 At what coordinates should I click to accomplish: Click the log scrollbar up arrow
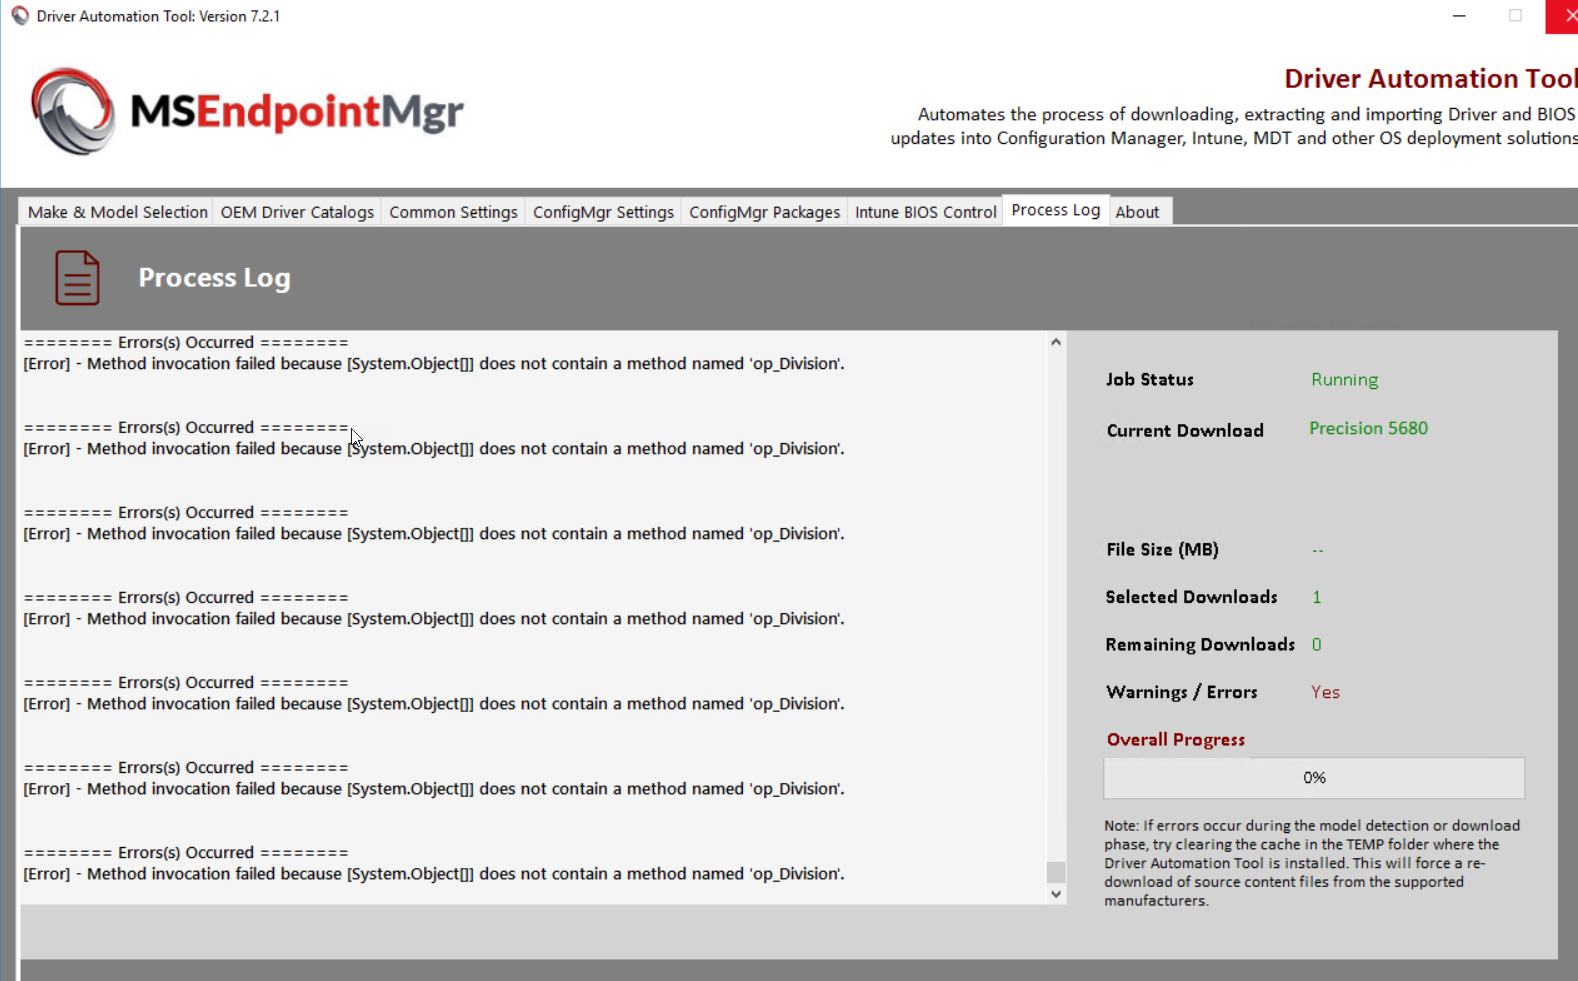coord(1056,342)
